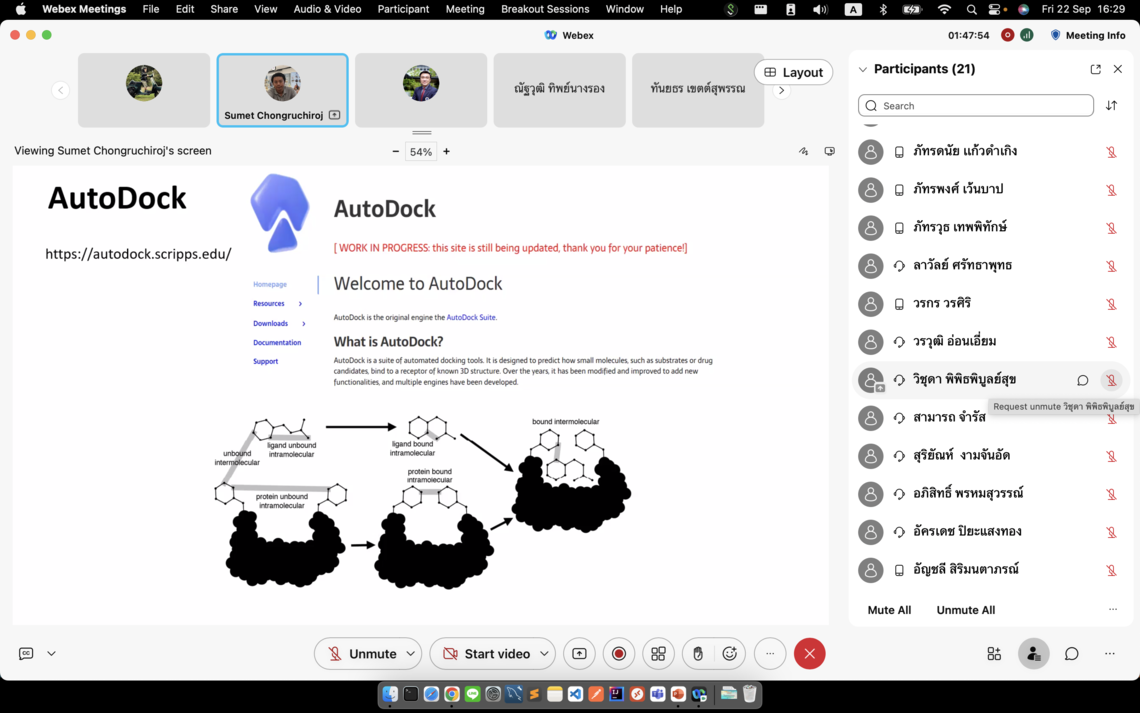1140x713 pixels.
Task: Pop out the Participants panel
Action: point(1095,69)
